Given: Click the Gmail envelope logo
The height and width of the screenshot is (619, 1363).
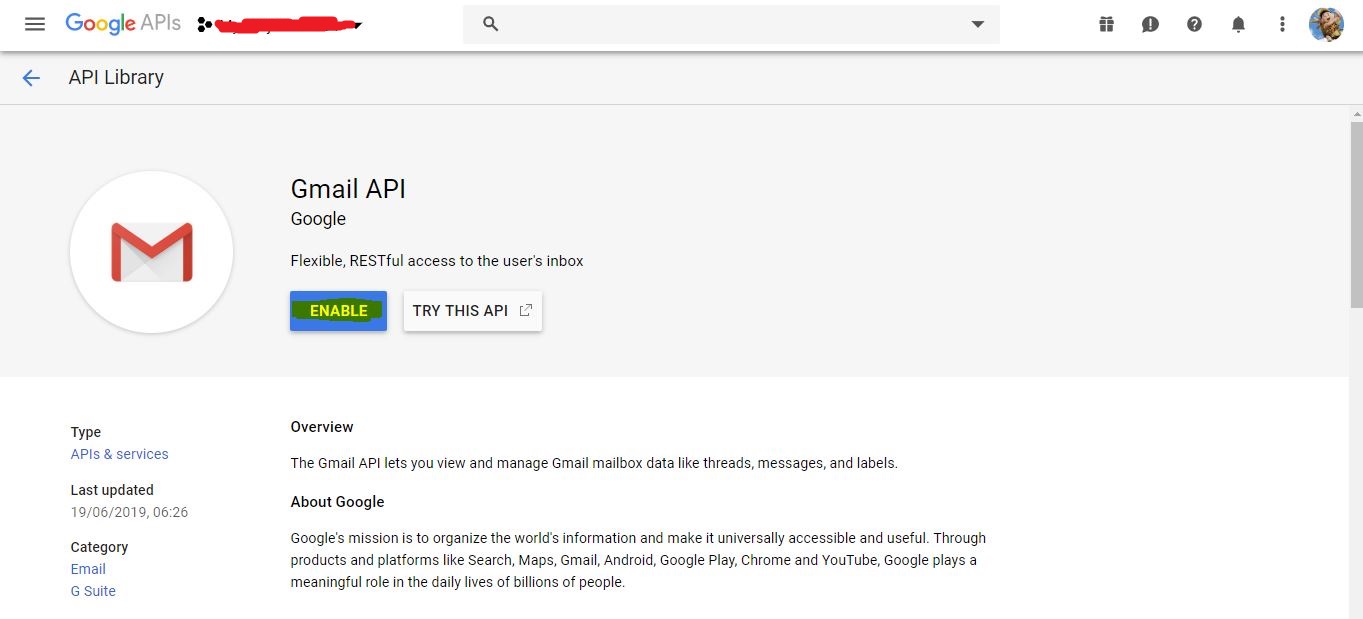Looking at the screenshot, I should [152, 252].
